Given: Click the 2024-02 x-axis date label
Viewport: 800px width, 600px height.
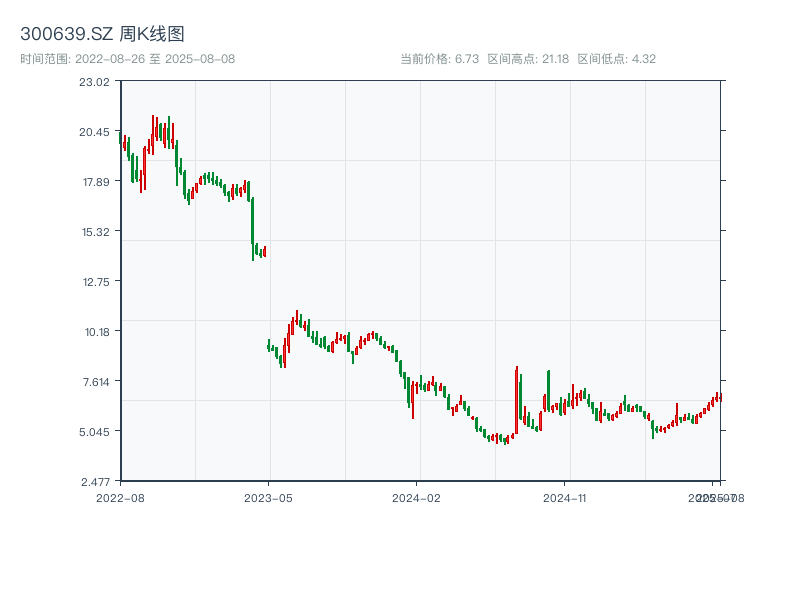Looking at the screenshot, I should (416, 497).
